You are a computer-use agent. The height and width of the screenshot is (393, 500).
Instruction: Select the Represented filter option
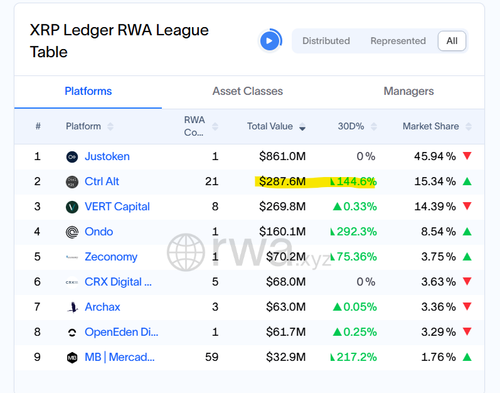point(398,41)
